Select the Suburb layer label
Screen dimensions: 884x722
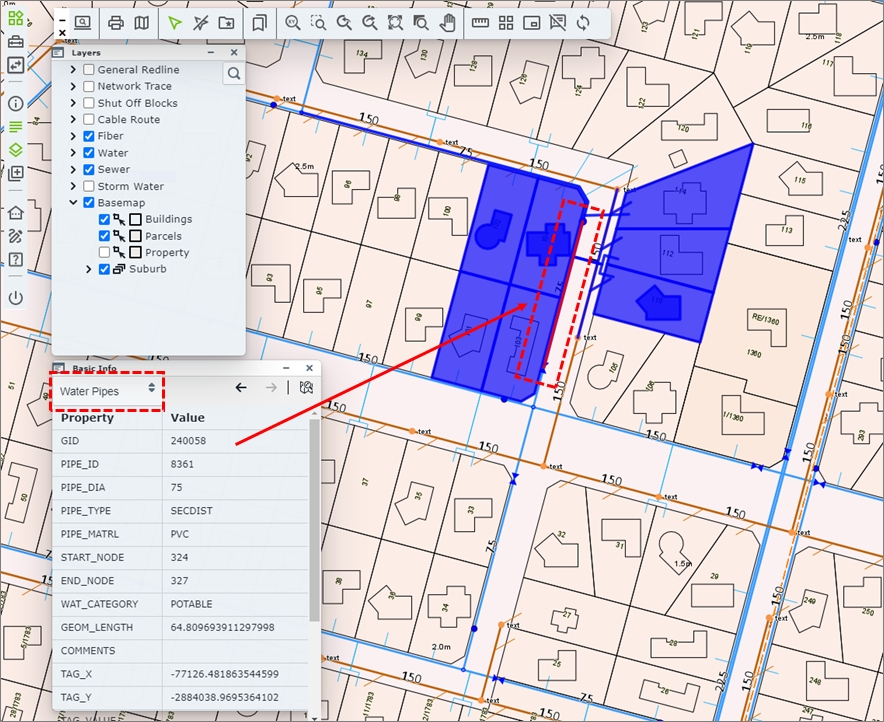tap(148, 269)
